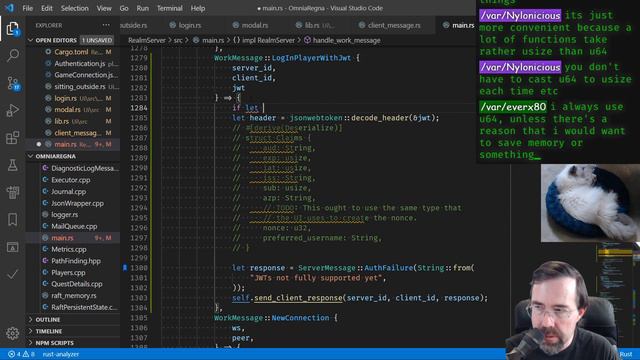Open the Bookmarks view icon
The width and height of the screenshot is (640, 360).
tap(12, 220)
